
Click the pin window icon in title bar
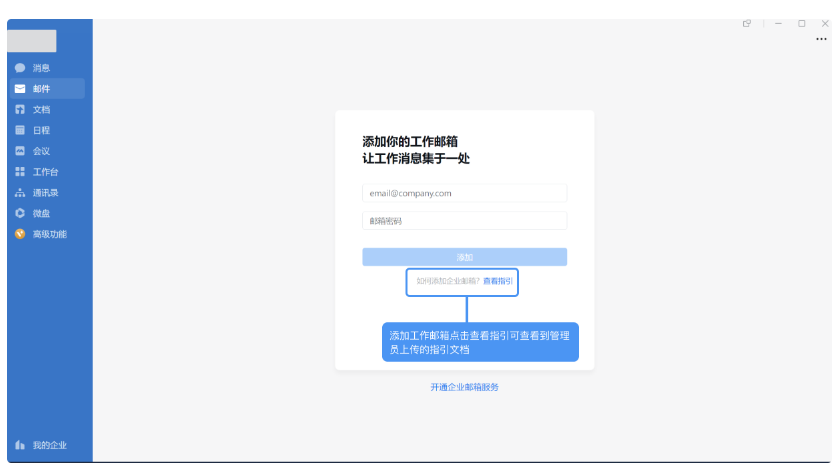[747, 23]
